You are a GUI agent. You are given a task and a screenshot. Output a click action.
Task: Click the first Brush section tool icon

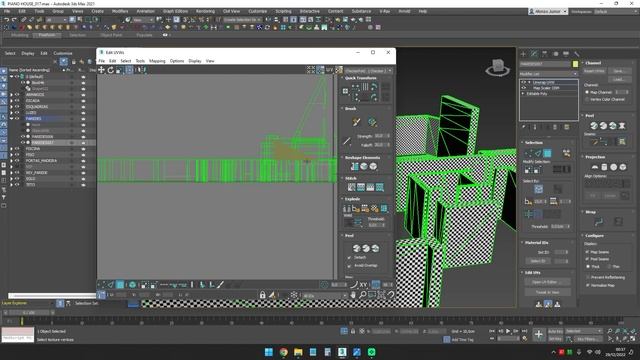[356, 122]
